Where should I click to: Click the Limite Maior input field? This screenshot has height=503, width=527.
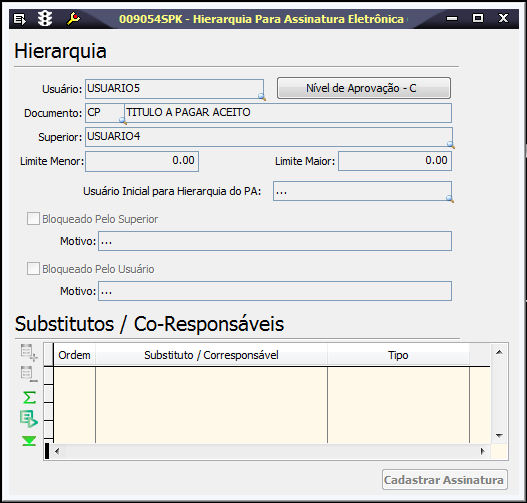point(395,161)
